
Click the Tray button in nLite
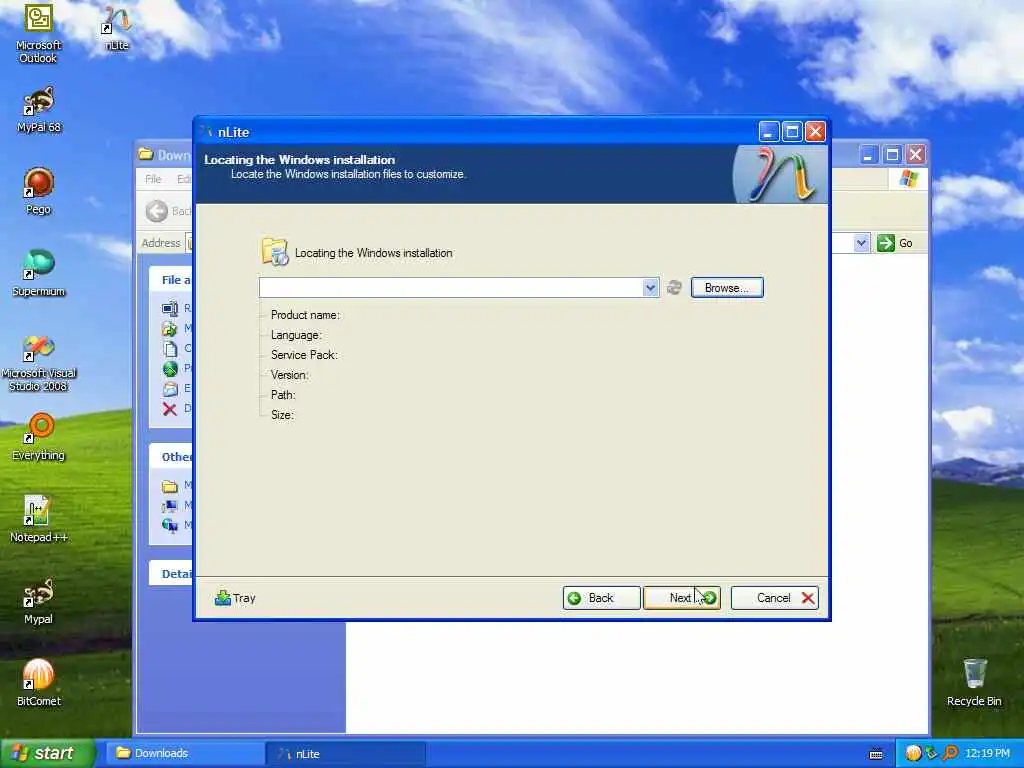coord(235,598)
